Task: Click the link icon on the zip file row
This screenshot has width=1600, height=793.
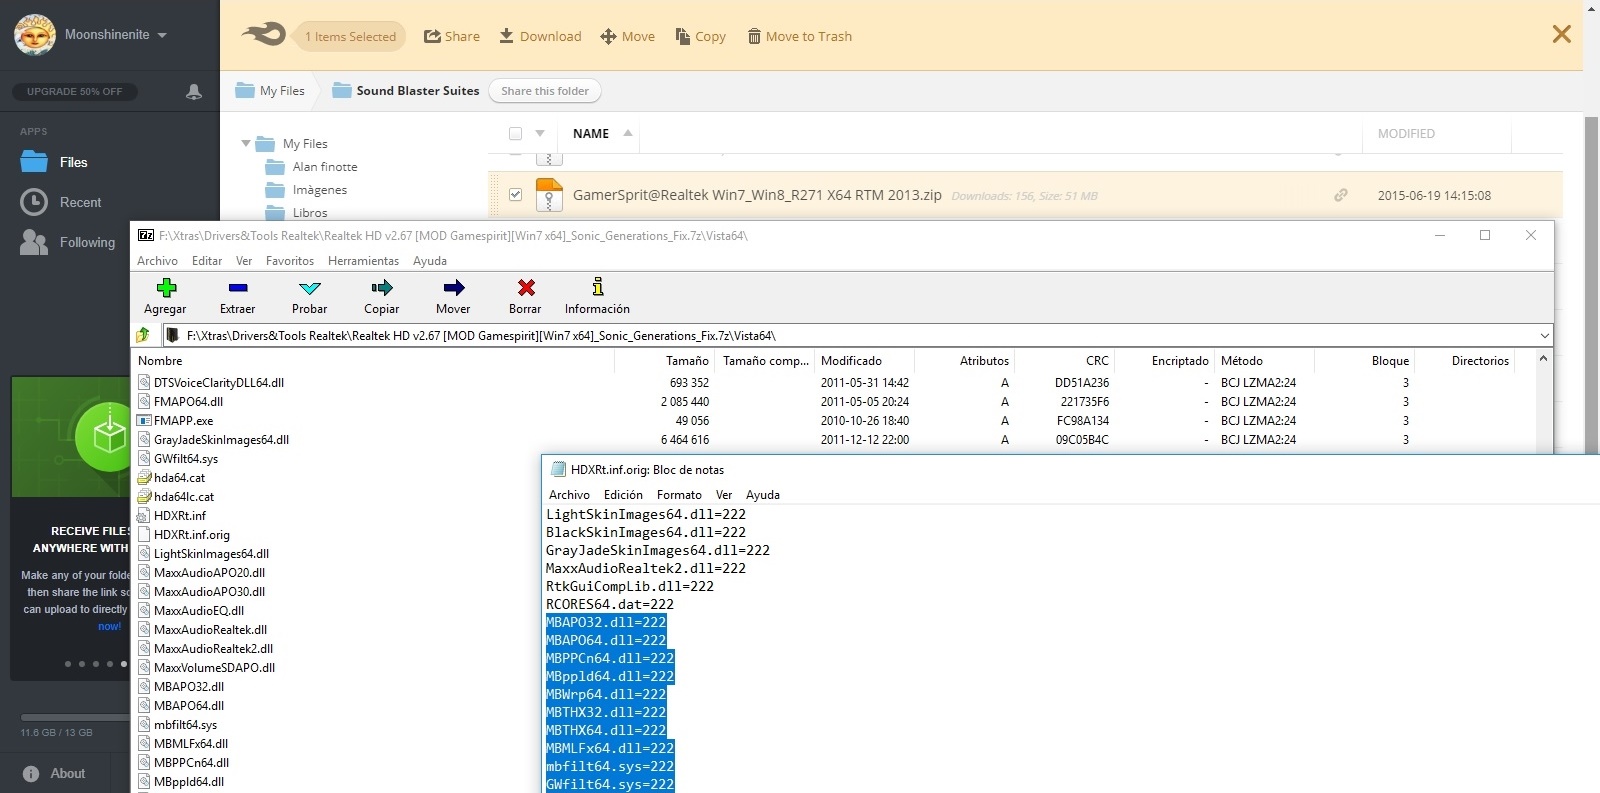Action: [x=1340, y=196]
